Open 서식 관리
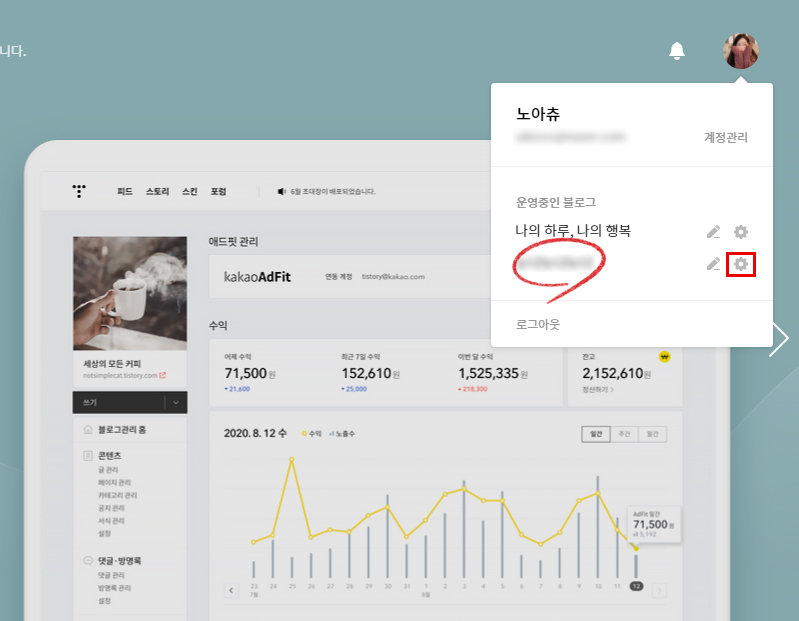The width and height of the screenshot is (799, 621). pos(111,521)
